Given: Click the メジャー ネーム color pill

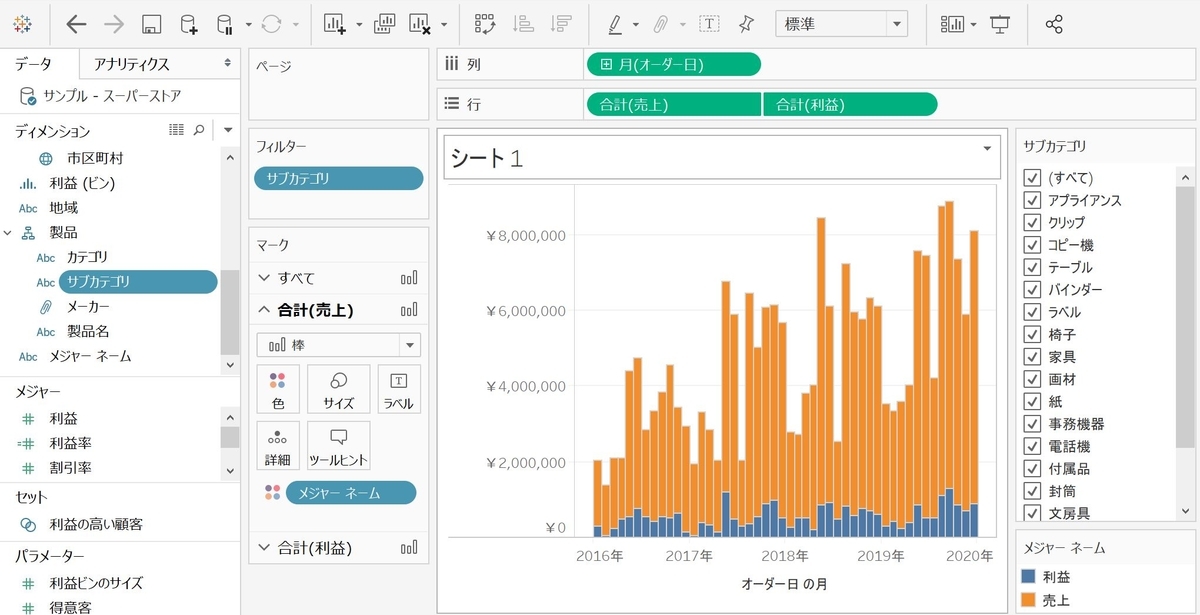Looking at the screenshot, I should 350,492.
